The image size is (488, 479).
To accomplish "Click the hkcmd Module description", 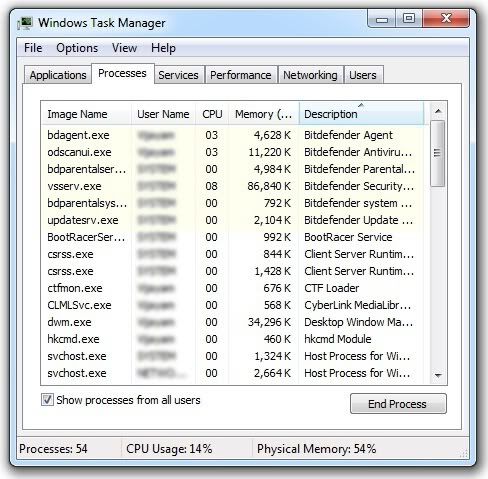I will (x=338, y=339).
